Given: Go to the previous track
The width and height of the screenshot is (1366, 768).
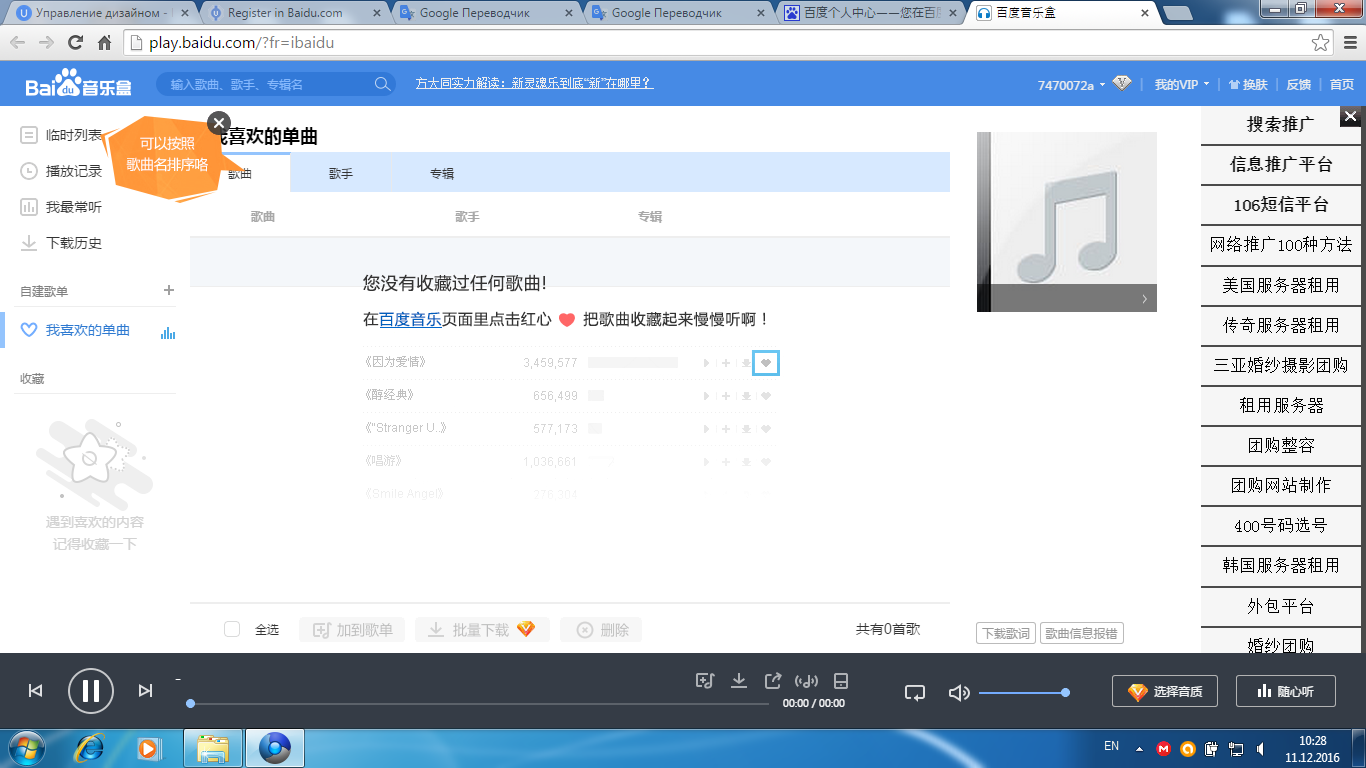Looking at the screenshot, I should 35,690.
